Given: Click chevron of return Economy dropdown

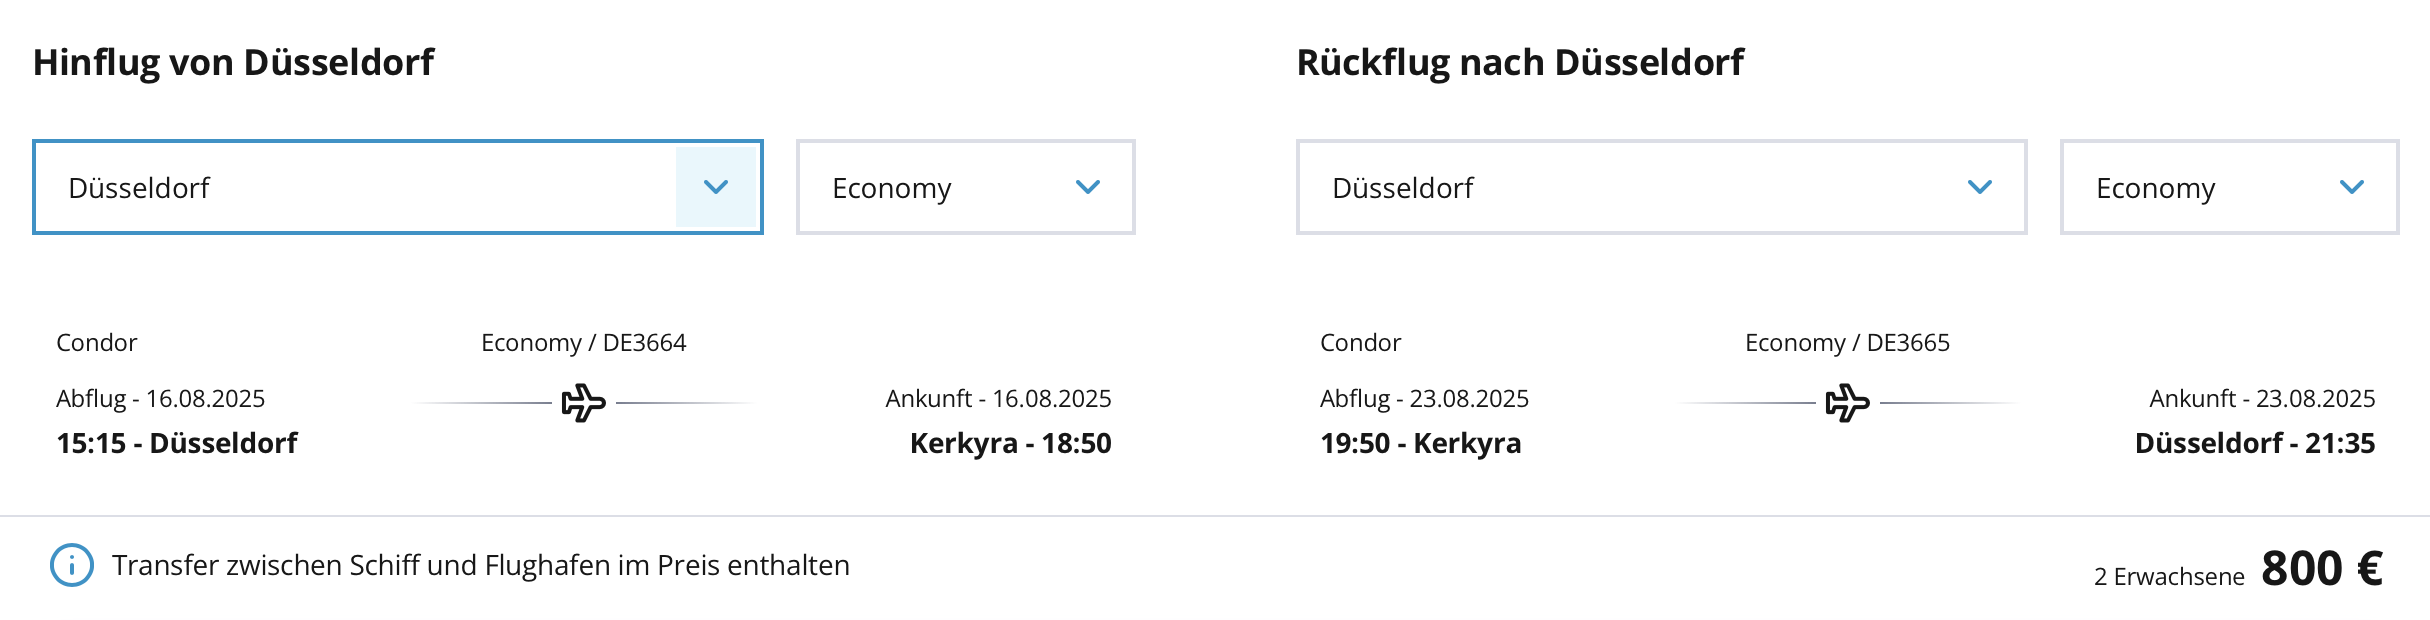Looking at the screenshot, I should coord(2352,187).
